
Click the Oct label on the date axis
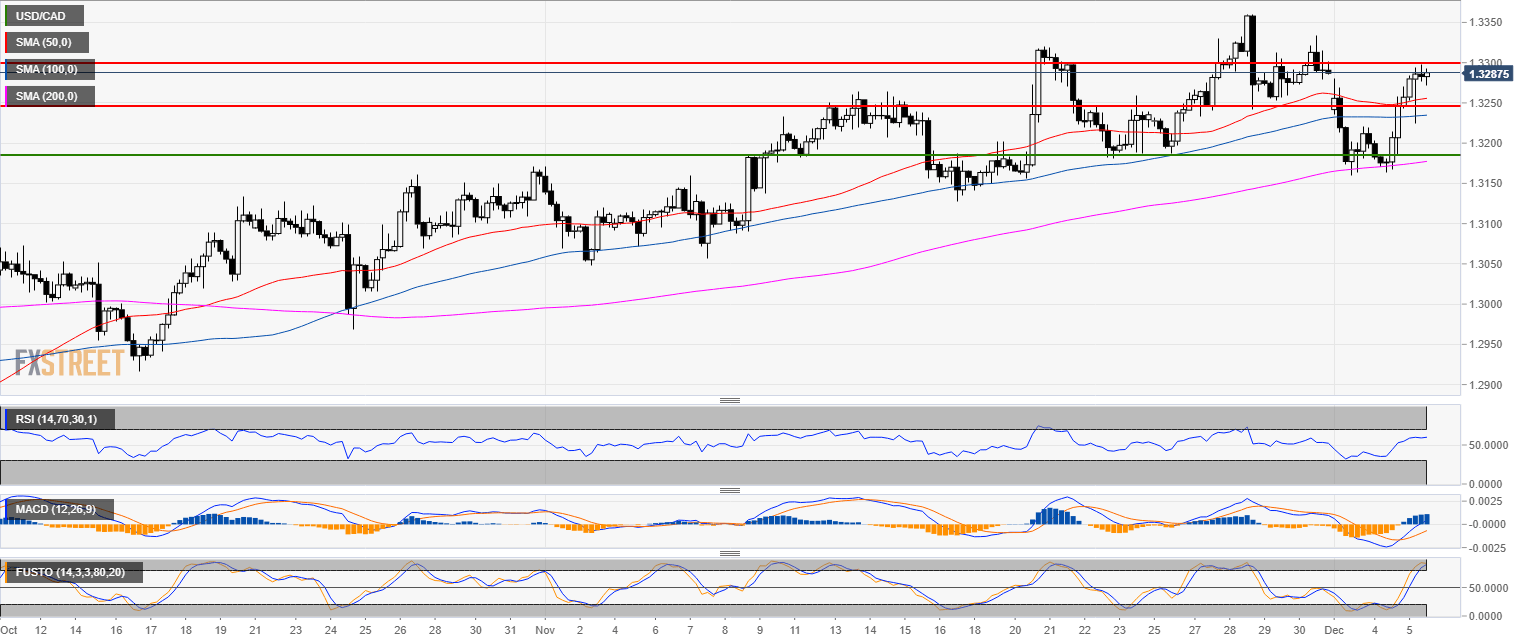click(x=10, y=631)
